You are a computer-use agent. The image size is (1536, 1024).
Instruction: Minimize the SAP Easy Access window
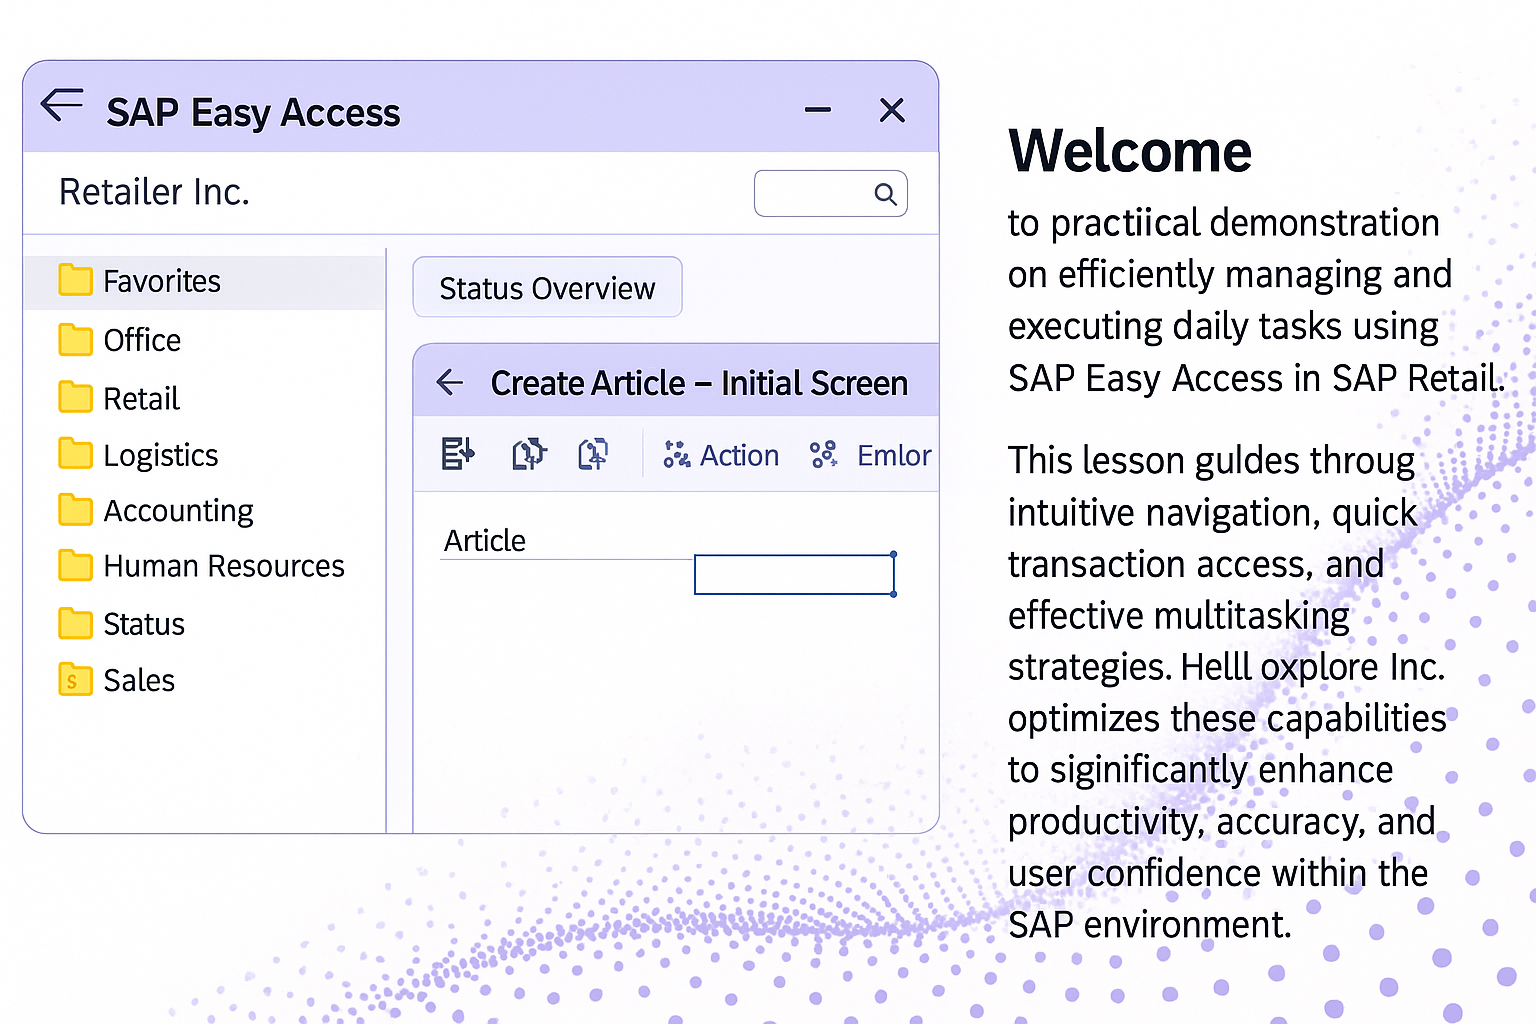pyautogui.click(x=818, y=110)
